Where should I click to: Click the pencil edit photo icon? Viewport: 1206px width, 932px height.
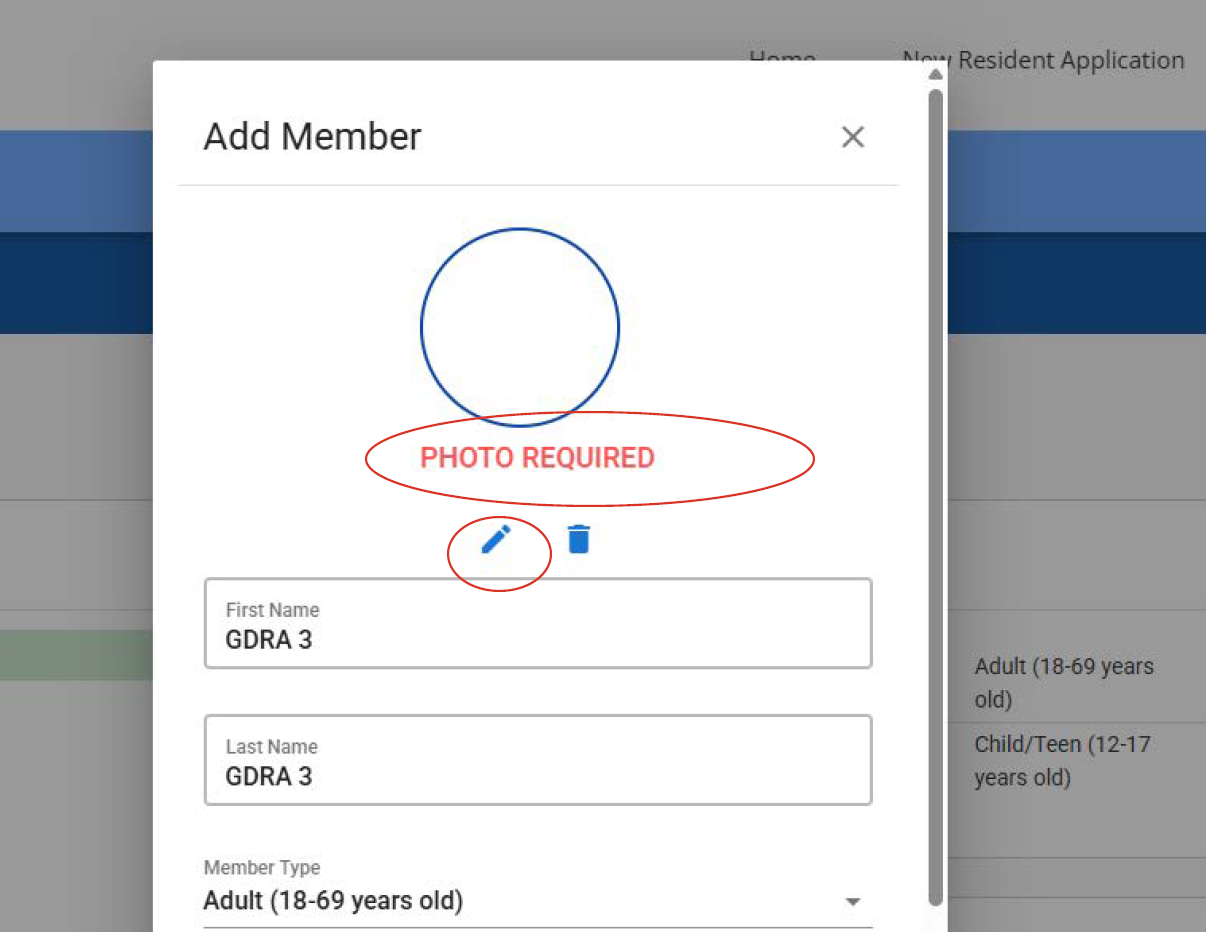pyautogui.click(x=496, y=539)
